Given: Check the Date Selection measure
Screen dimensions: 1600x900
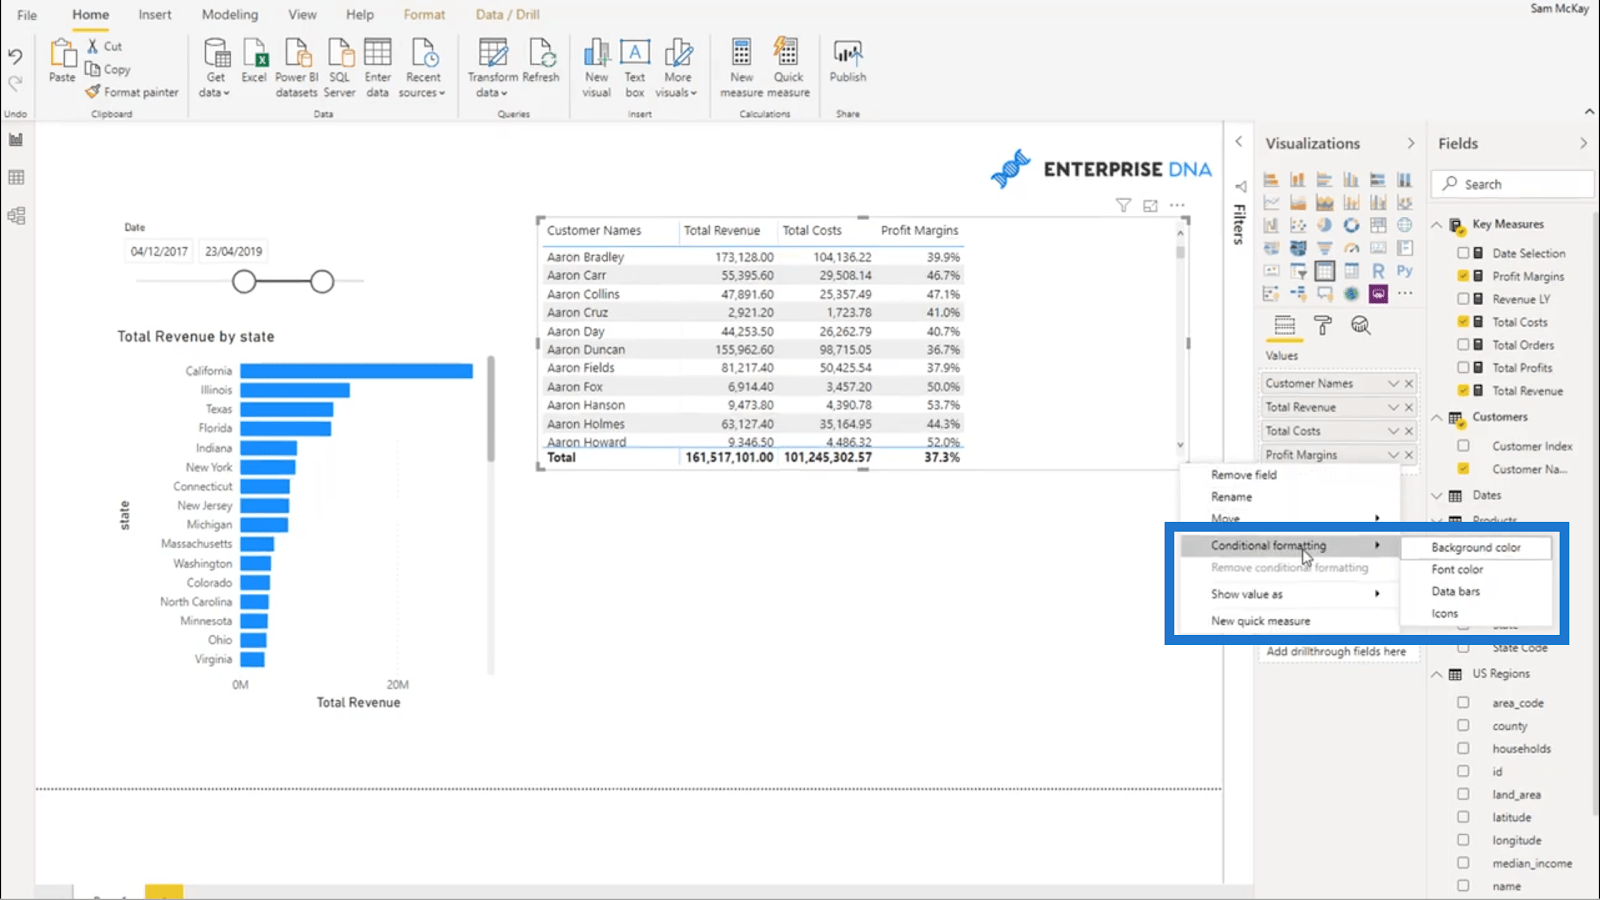Looking at the screenshot, I should (1463, 253).
